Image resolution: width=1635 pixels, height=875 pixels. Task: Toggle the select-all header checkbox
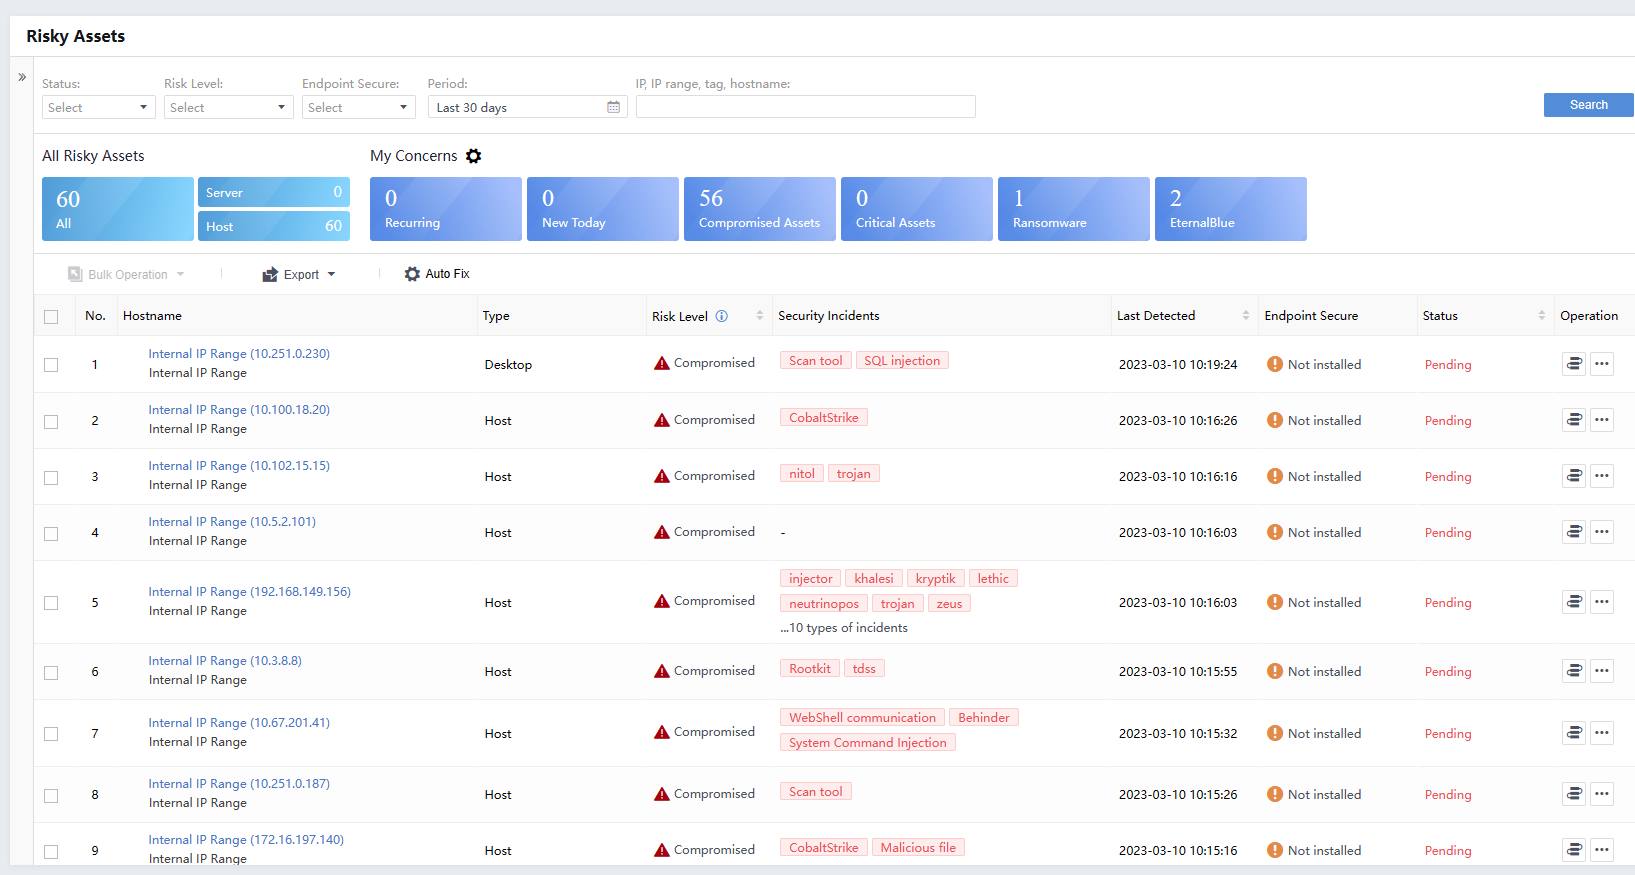click(x=51, y=317)
